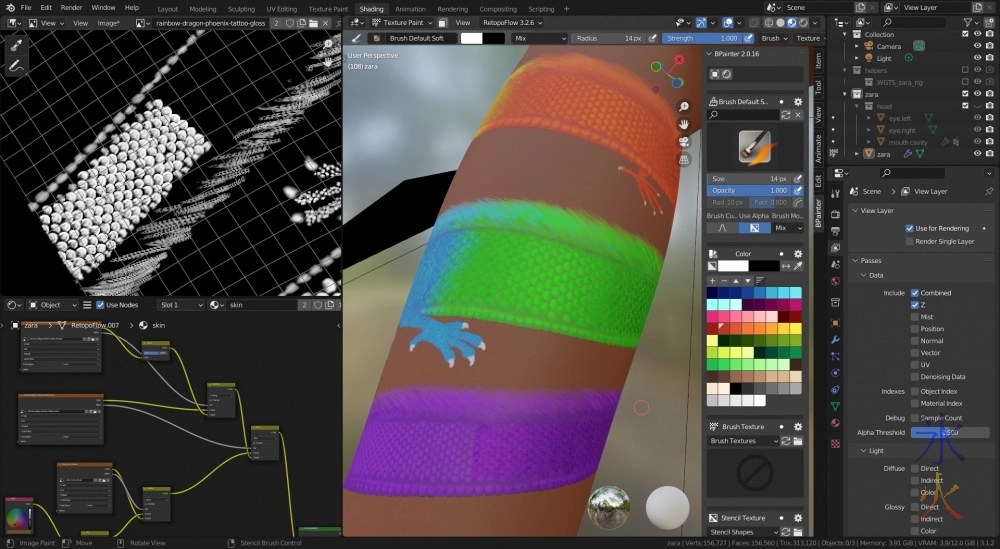This screenshot has height=549, width=1000.
Task: Switch perspective/orthographic with the grid icon
Action: pos(684,159)
